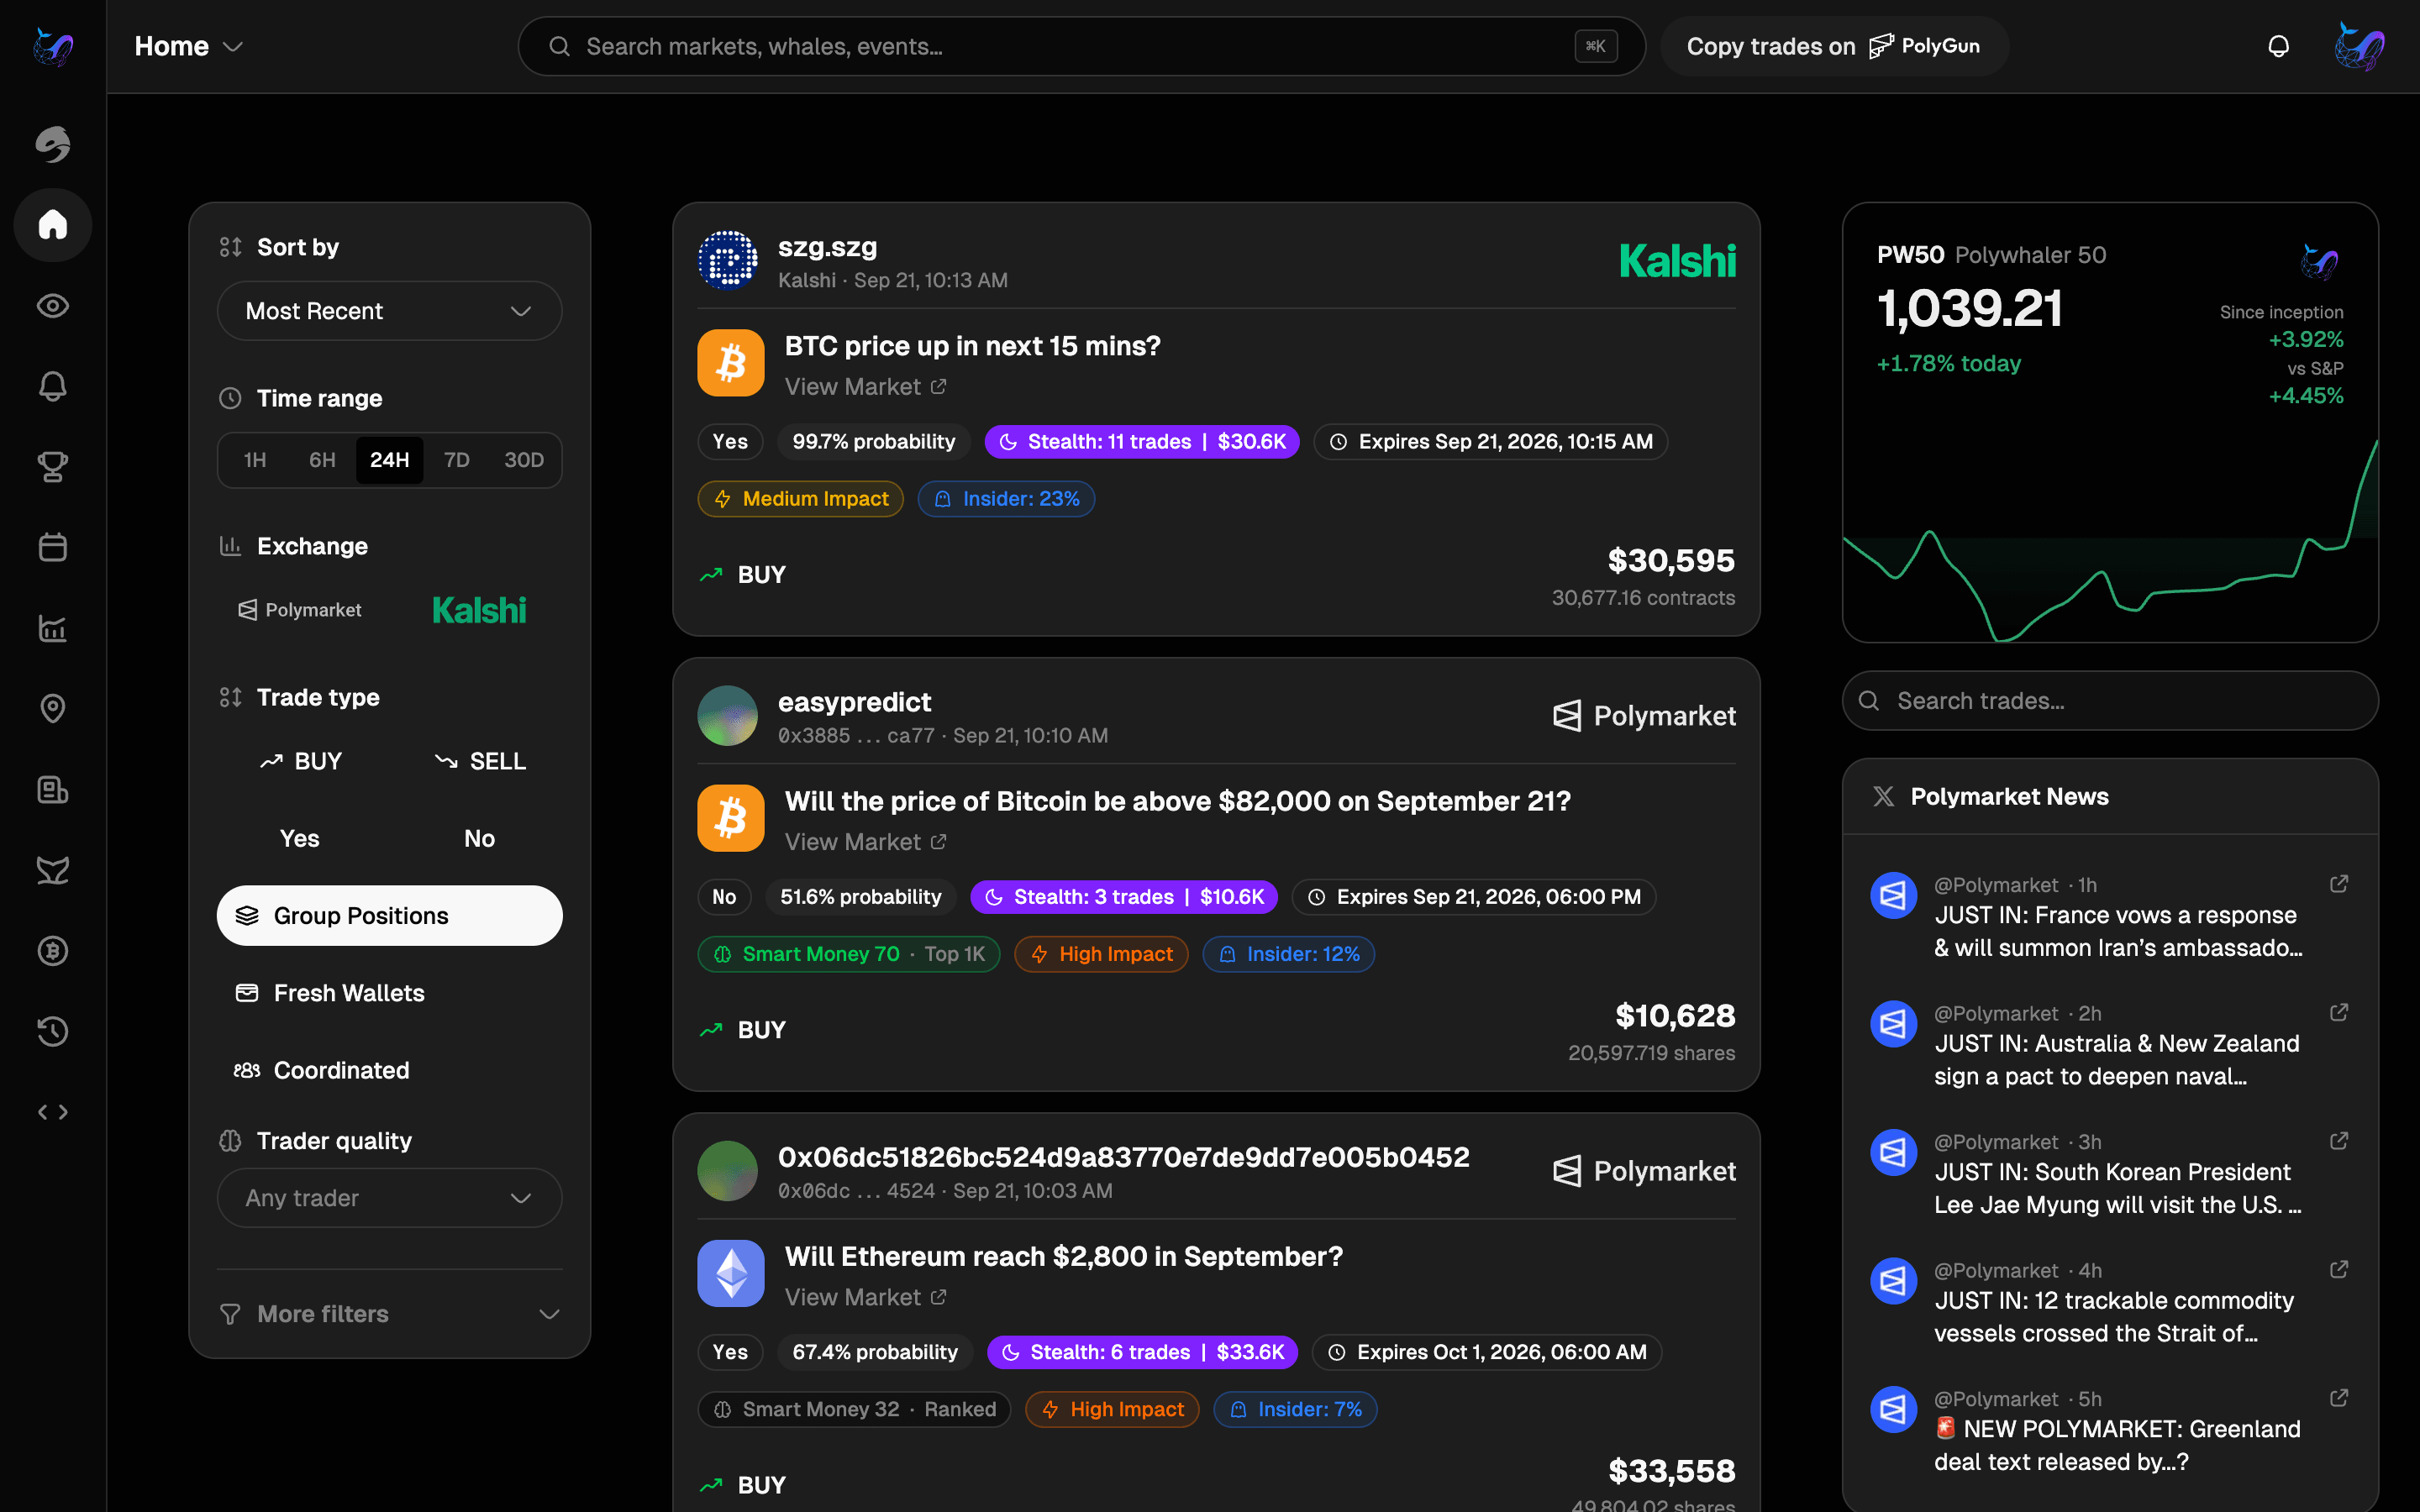The image size is (2420, 1512).
Task: Select the 1H time range
Action: [x=255, y=460]
